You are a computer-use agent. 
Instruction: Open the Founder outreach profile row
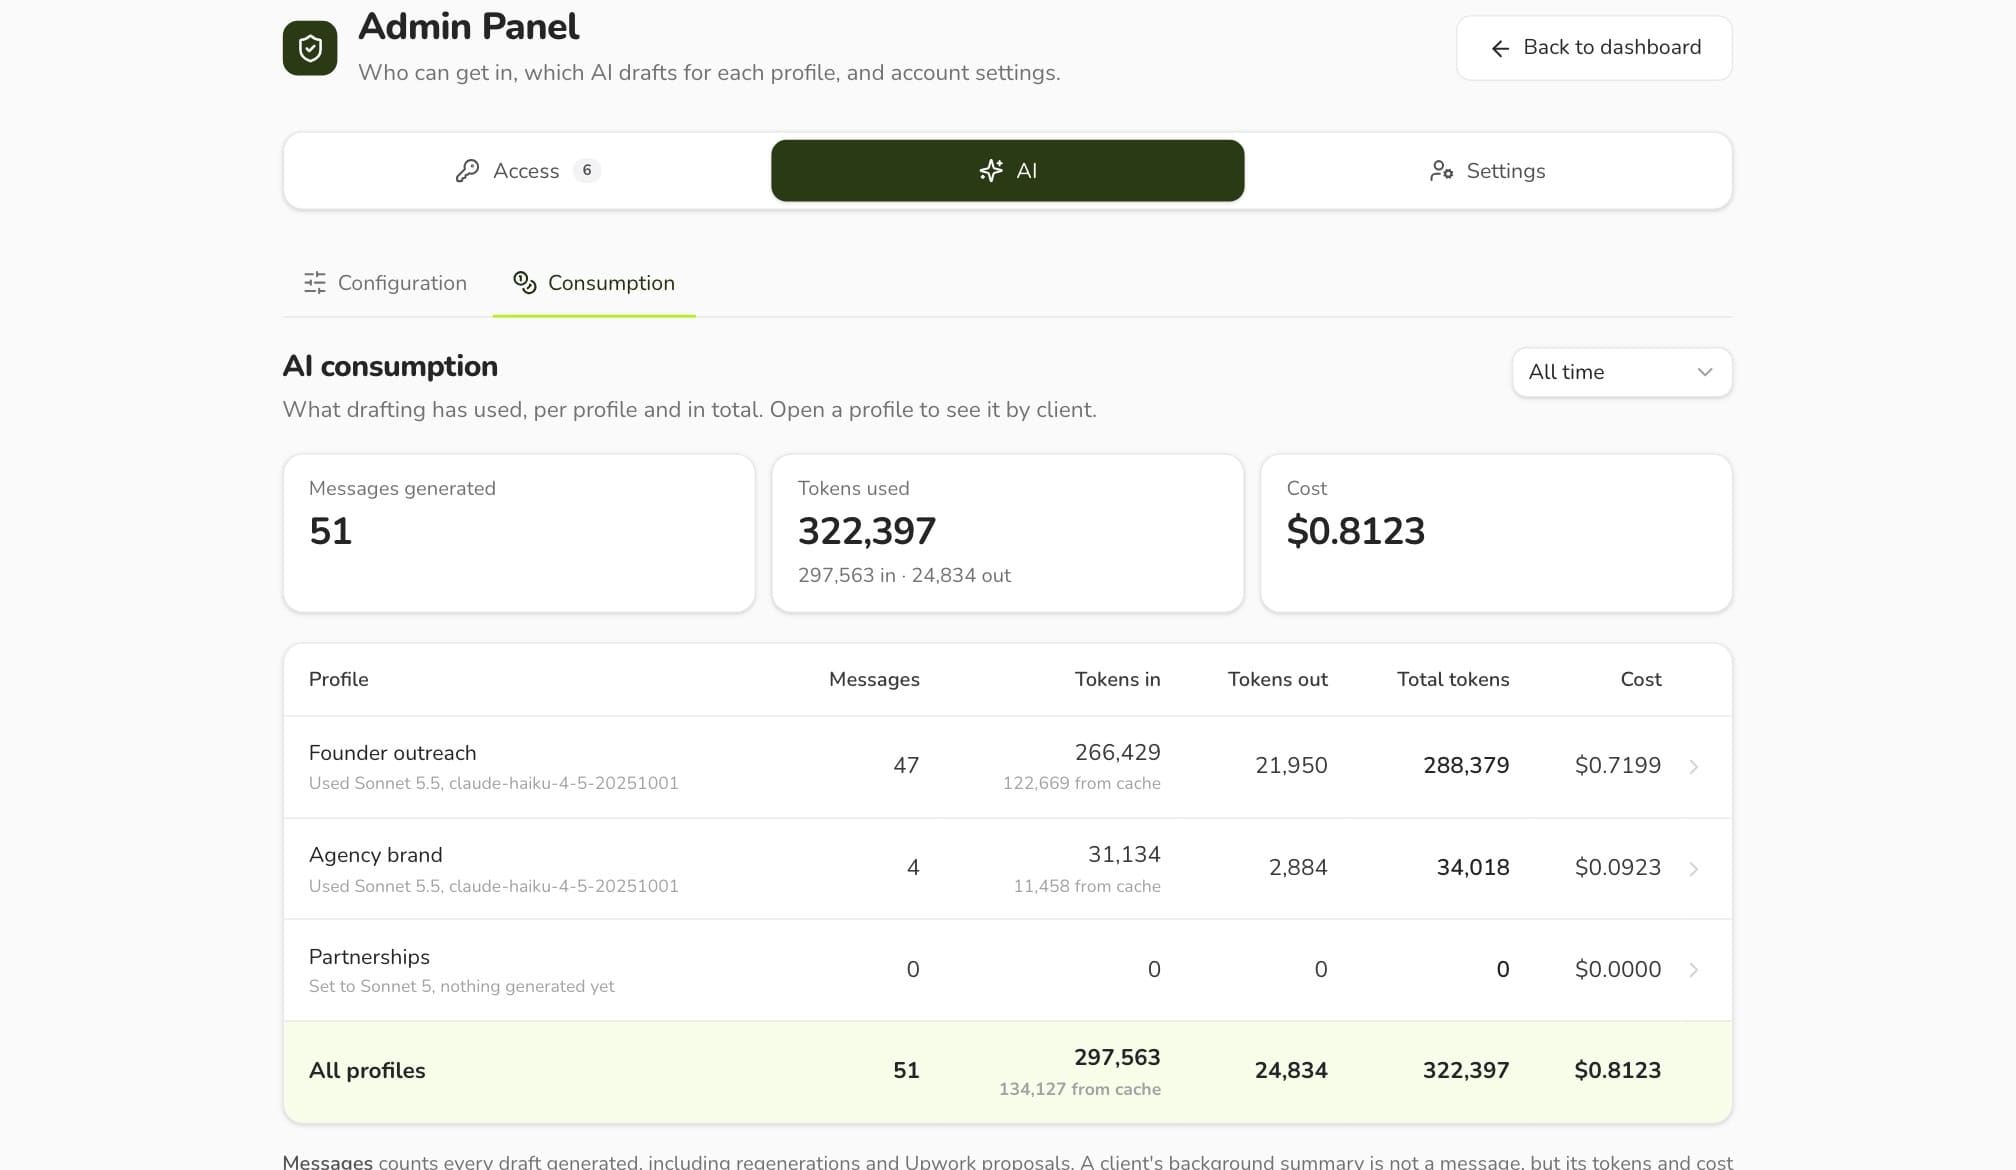1008,767
